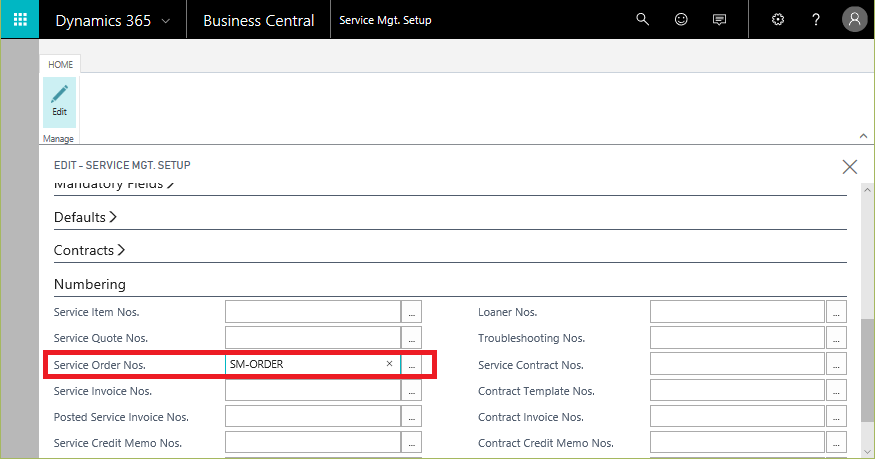Viewport: 875px width, 459px height.
Task: Focus the Posted Service Invoice Nos. field
Action: (313, 417)
